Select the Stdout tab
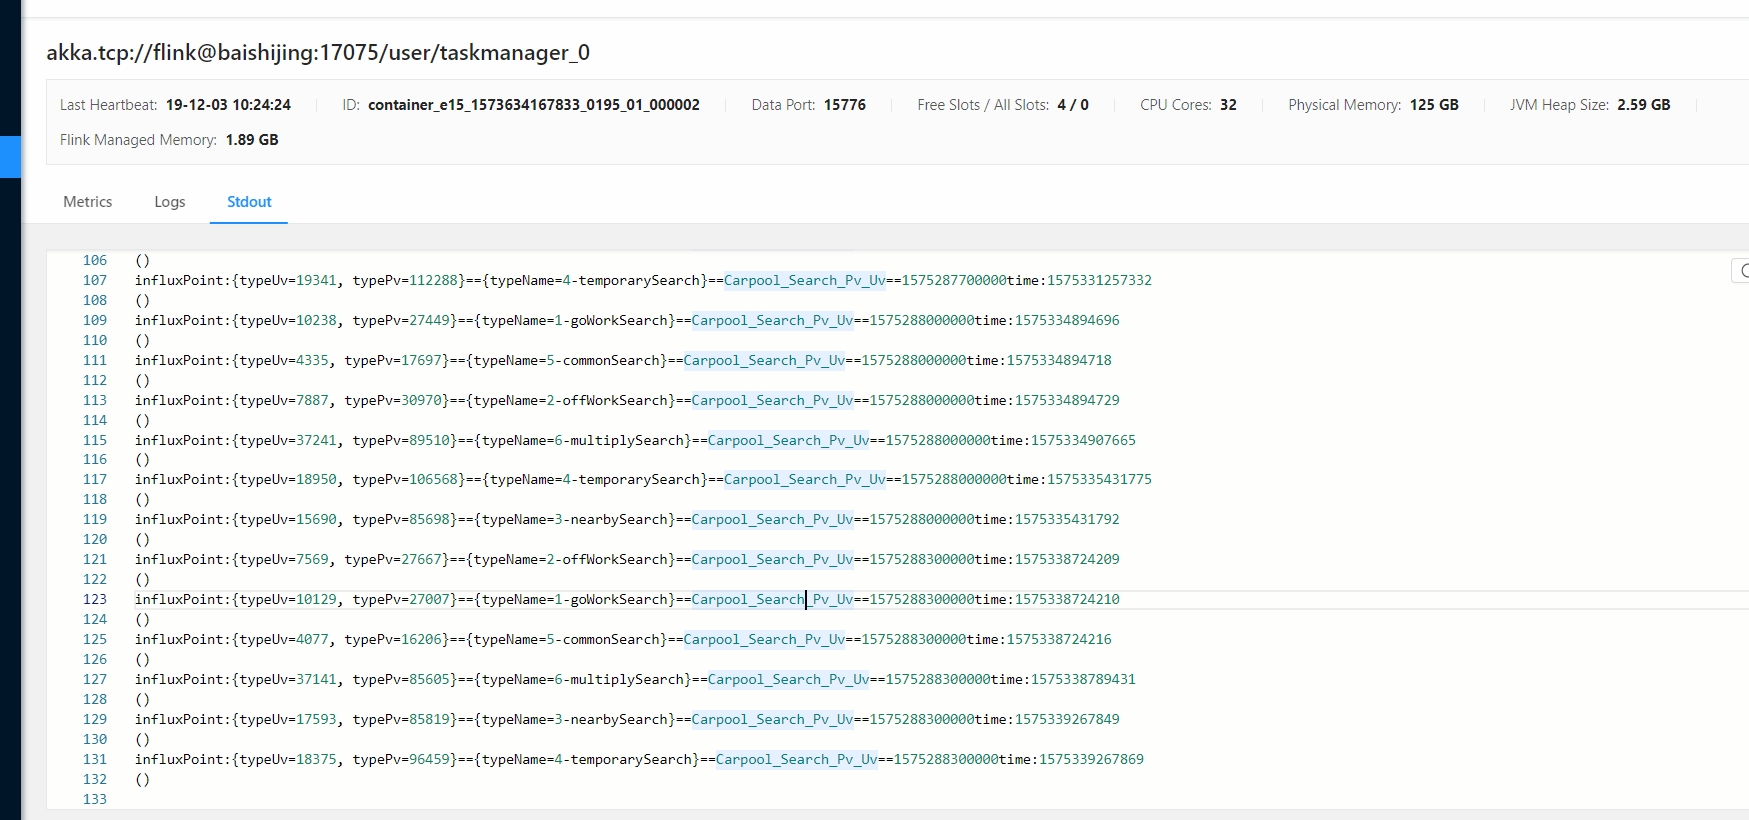1749x820 pixels. (x=249, y=202)
